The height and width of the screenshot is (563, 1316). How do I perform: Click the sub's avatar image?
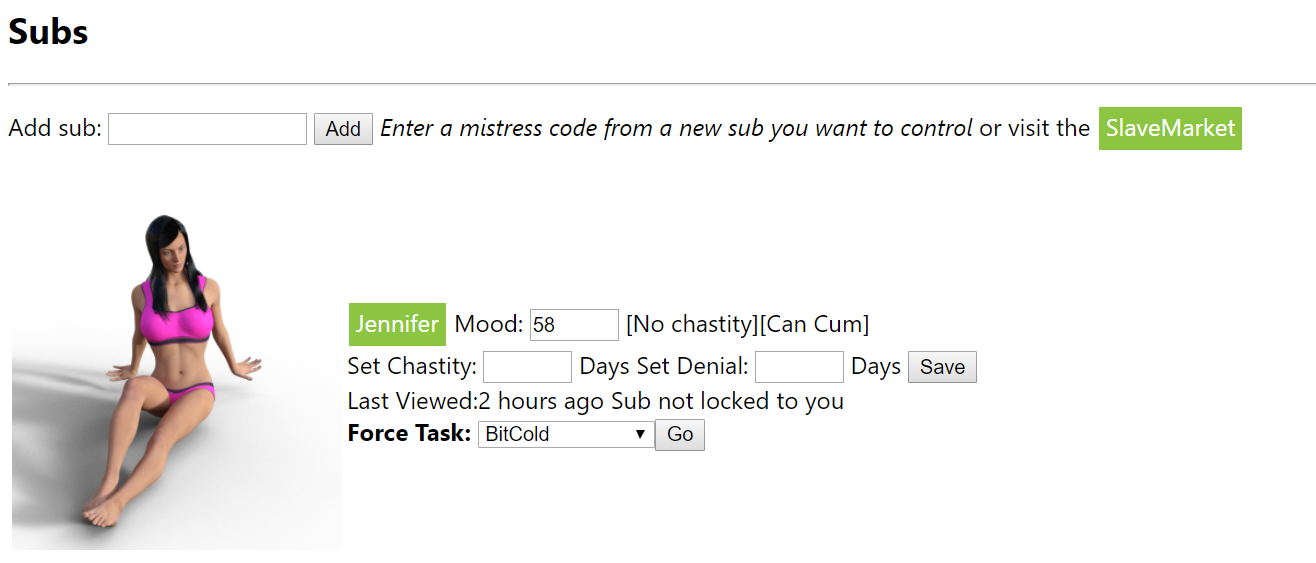click(x=176, y=380)
